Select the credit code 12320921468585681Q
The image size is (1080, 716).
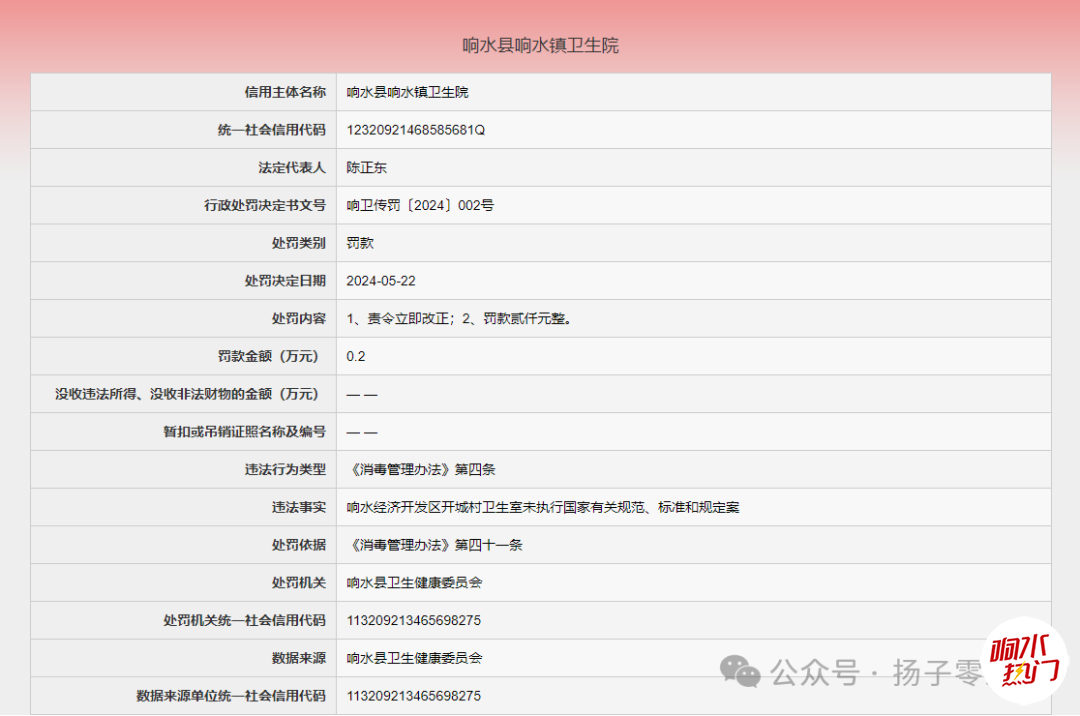pyautogui.click(x=415, y=130)
